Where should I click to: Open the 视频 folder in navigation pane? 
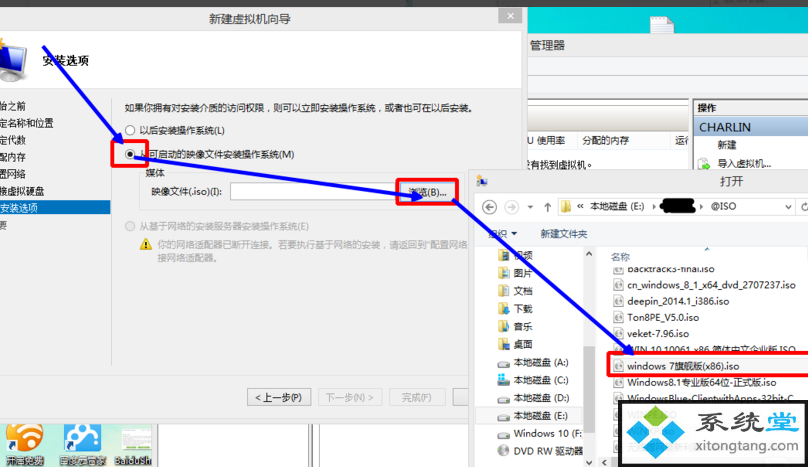pyautogui.click(x=516, y=255)
